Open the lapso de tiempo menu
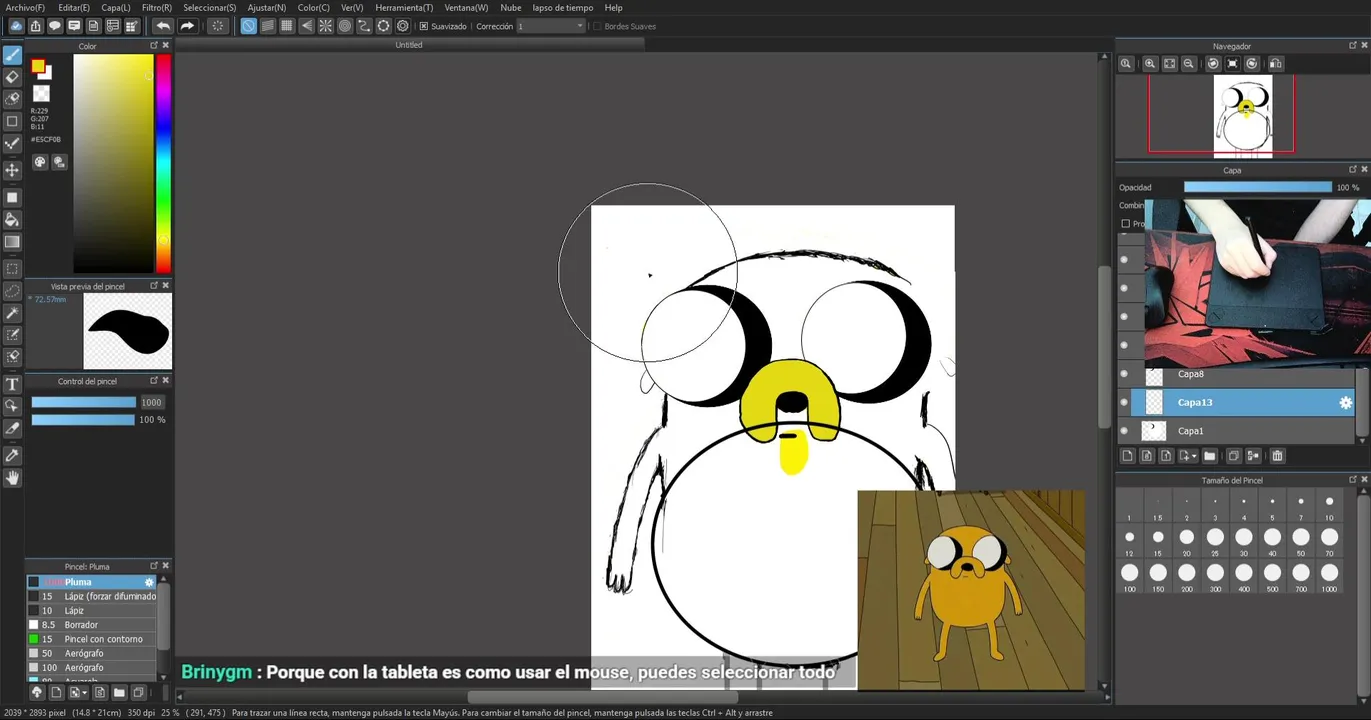The image size is (1371, 720). pos(563,7)
